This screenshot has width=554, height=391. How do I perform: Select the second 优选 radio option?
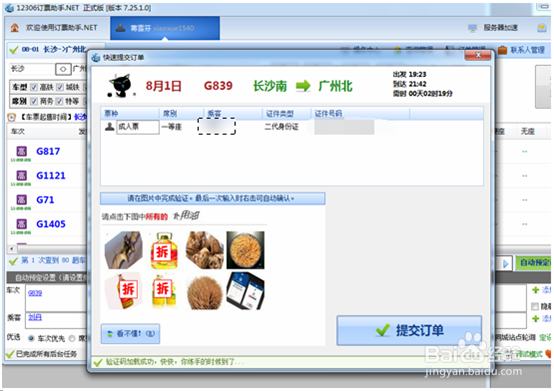click(72, 338)
